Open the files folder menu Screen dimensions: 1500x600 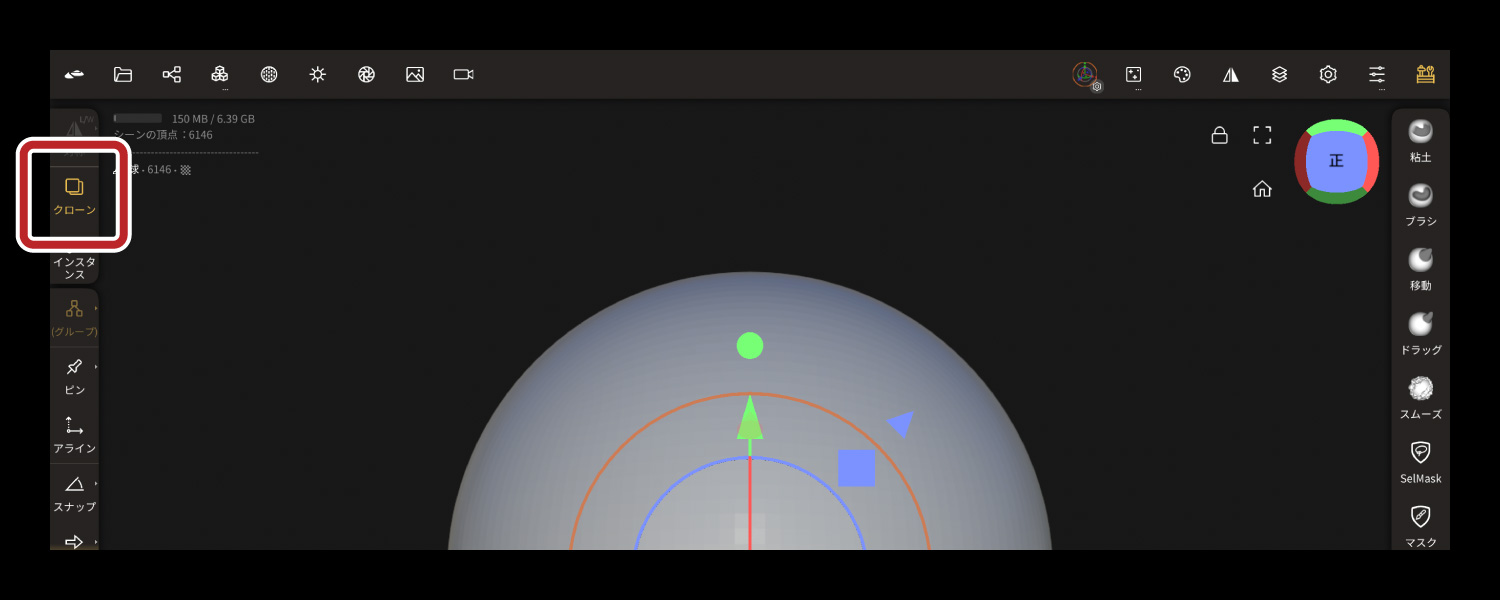tap(123, 75)
